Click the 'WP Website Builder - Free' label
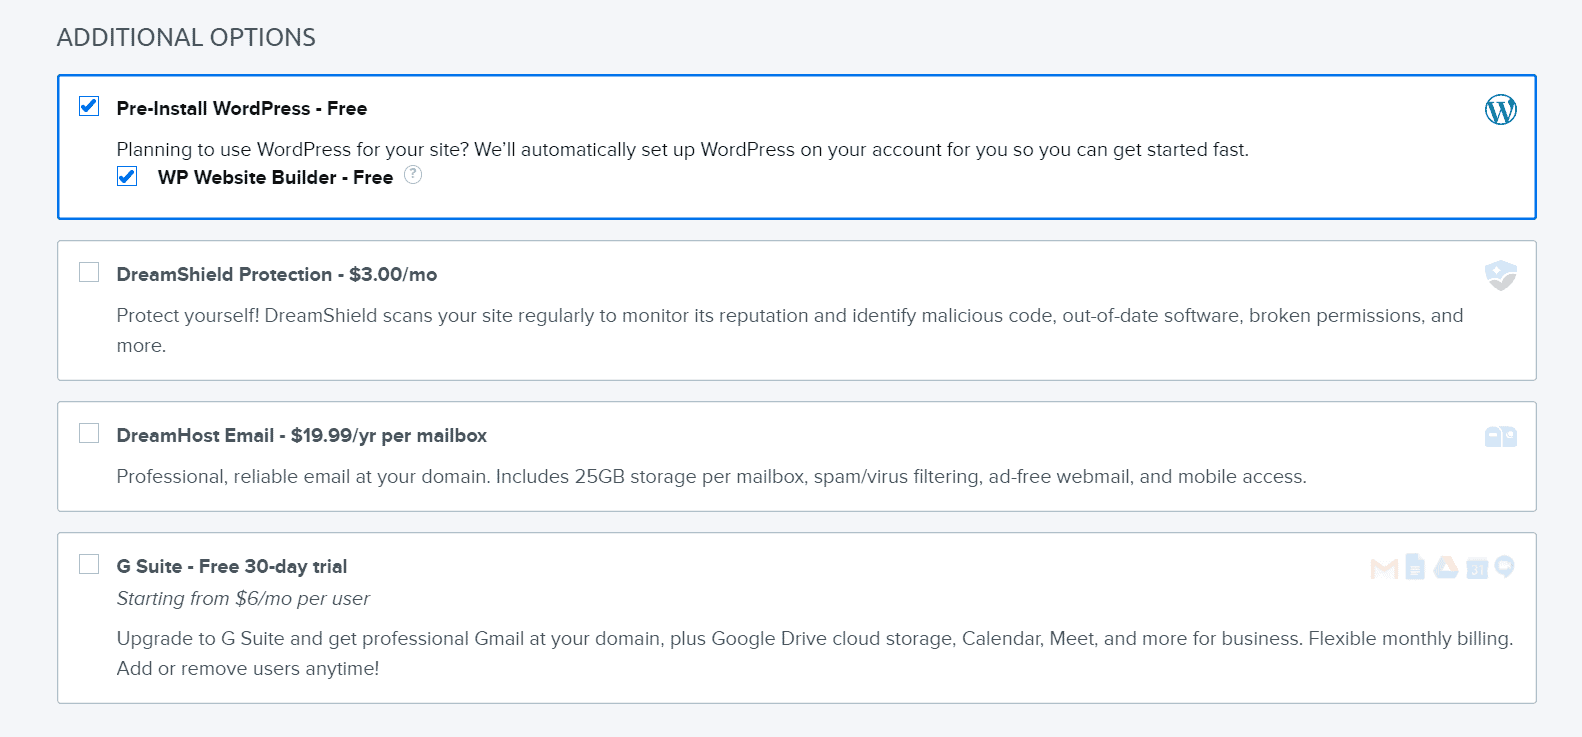 click(x=275, y=177)
